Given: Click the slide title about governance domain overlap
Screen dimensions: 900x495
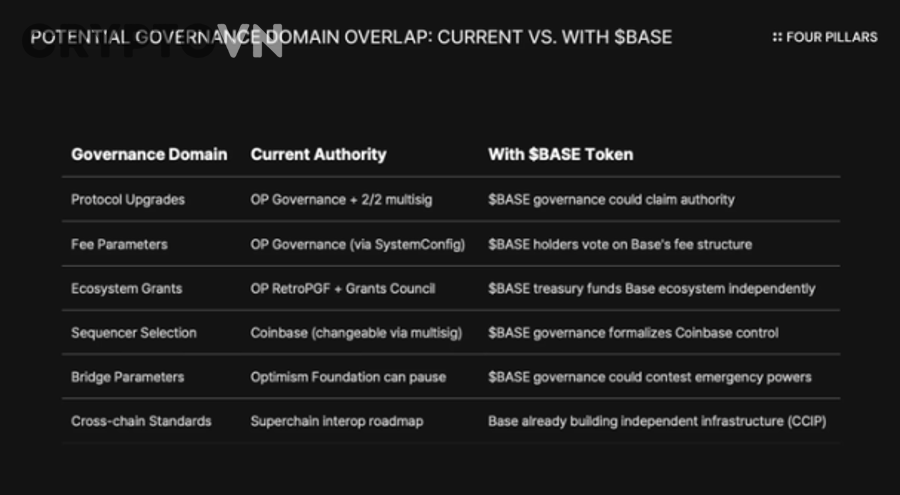Looking at the screenshot, I should [x=351, y=37].
